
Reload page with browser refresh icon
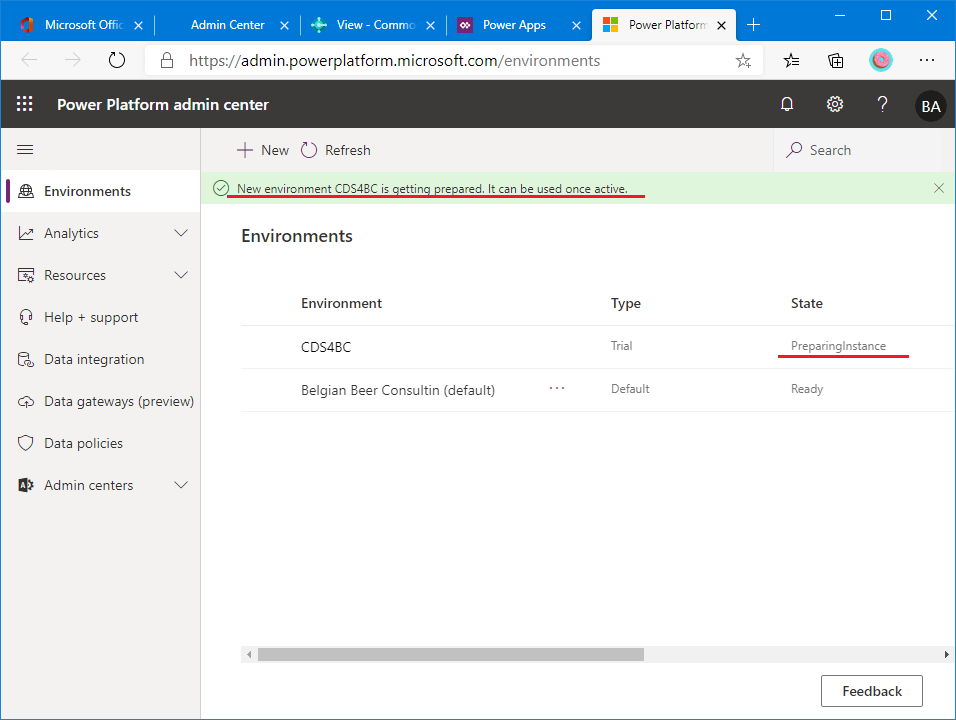click(116, 60)
